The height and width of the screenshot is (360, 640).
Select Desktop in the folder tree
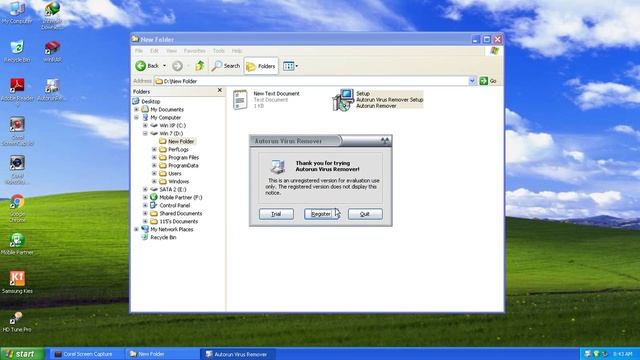tap(151, 101)
